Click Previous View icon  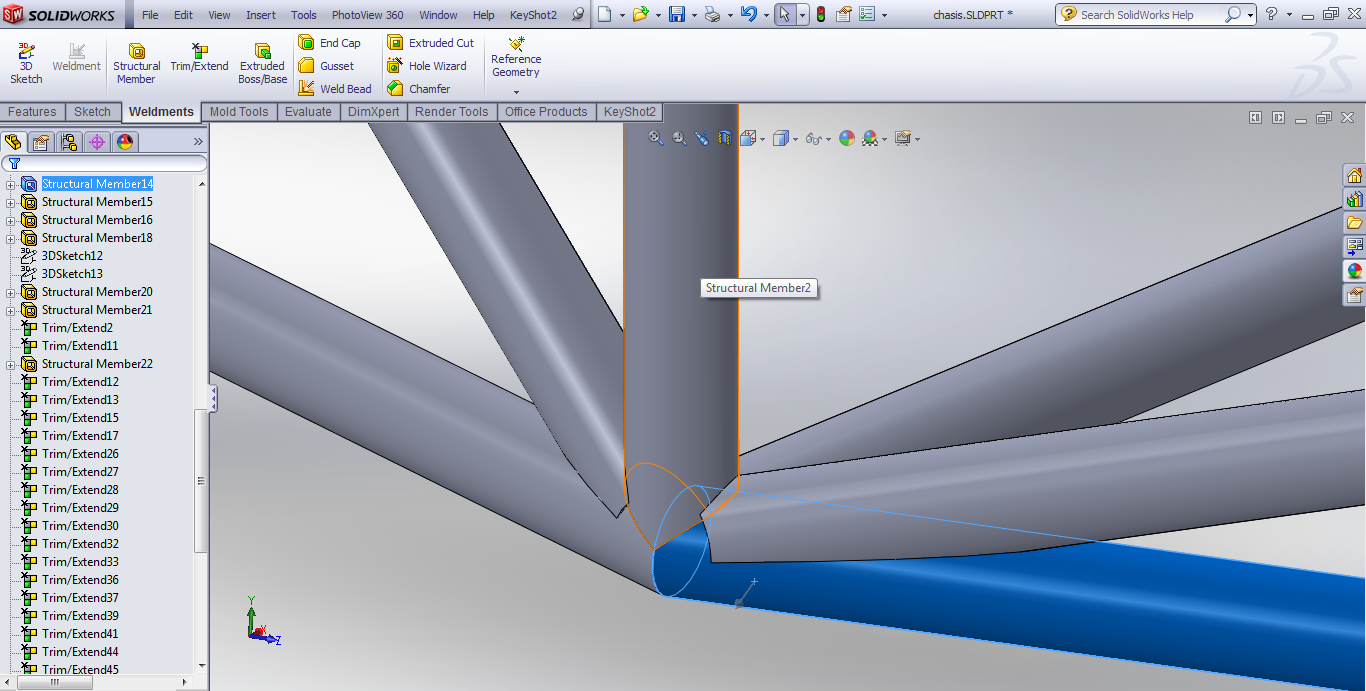[702, 138]
